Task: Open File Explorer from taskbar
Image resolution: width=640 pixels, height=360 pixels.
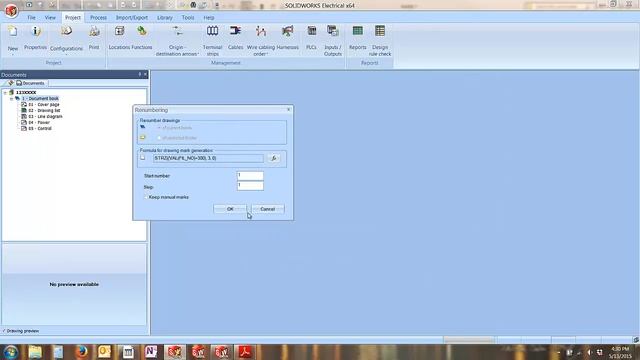Action: pos(35,352)
